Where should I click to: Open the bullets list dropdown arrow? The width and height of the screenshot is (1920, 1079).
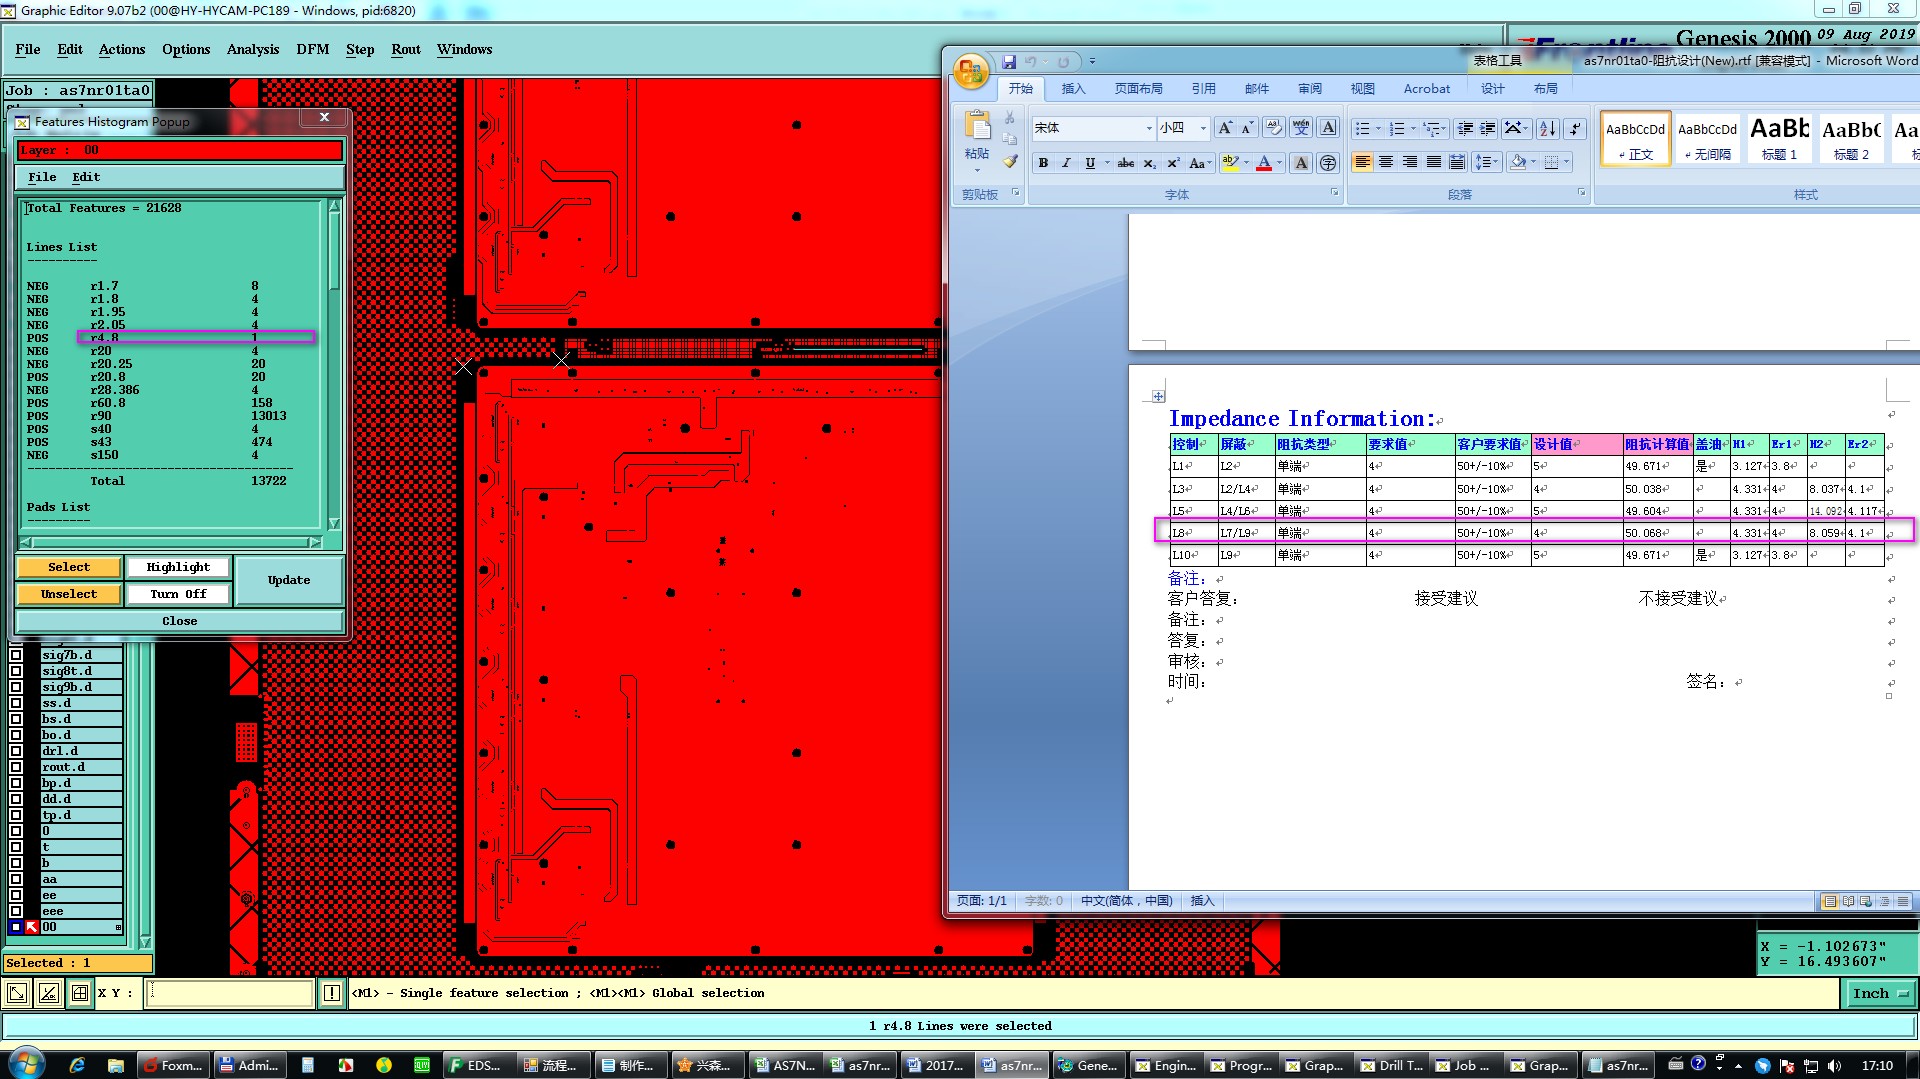(x=1378, y=128)
